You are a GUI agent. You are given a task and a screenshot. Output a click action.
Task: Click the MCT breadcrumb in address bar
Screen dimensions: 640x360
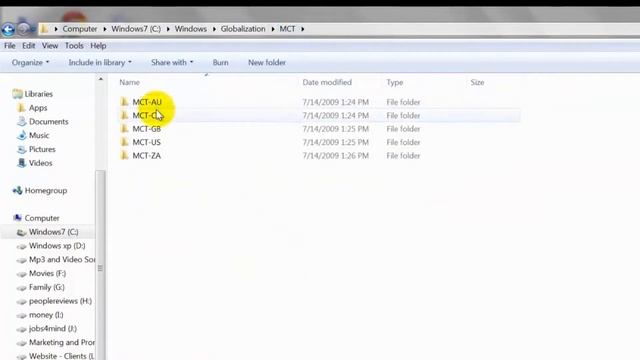click(x=287, y=29)
